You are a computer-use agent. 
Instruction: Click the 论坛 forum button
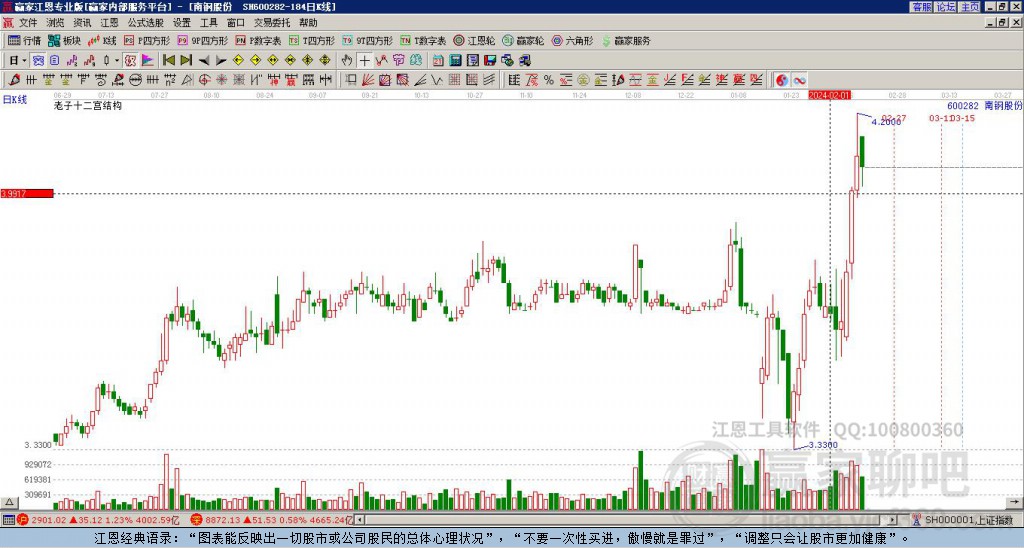(945, 7)
